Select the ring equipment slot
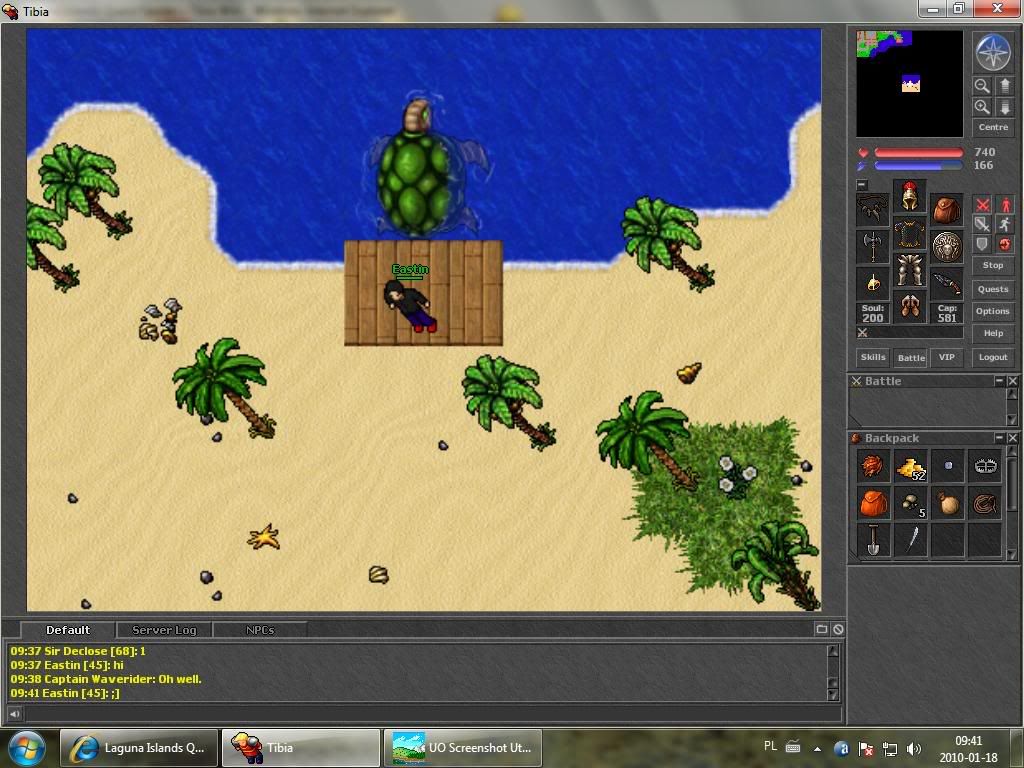The height and width of the screenshot is (768, 1024). coord(872,283)
